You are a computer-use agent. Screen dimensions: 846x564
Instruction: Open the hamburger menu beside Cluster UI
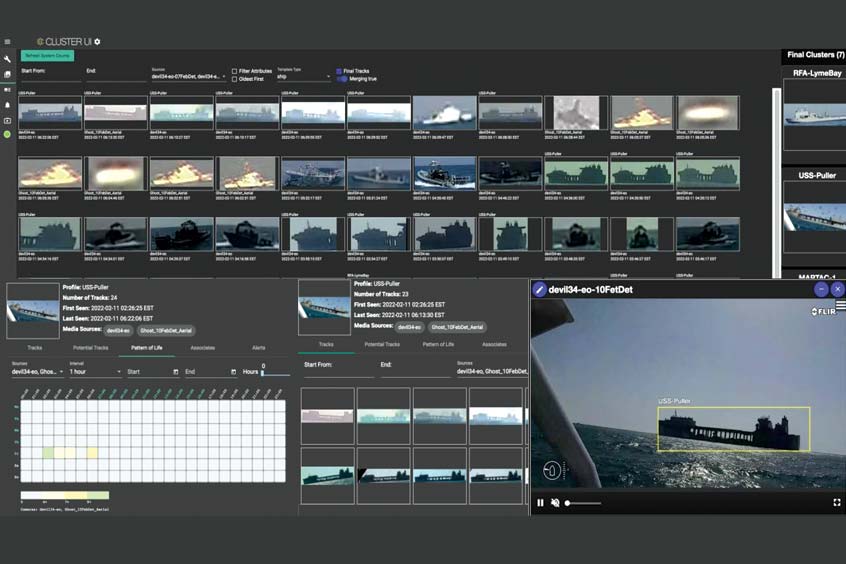pos(7,42)
